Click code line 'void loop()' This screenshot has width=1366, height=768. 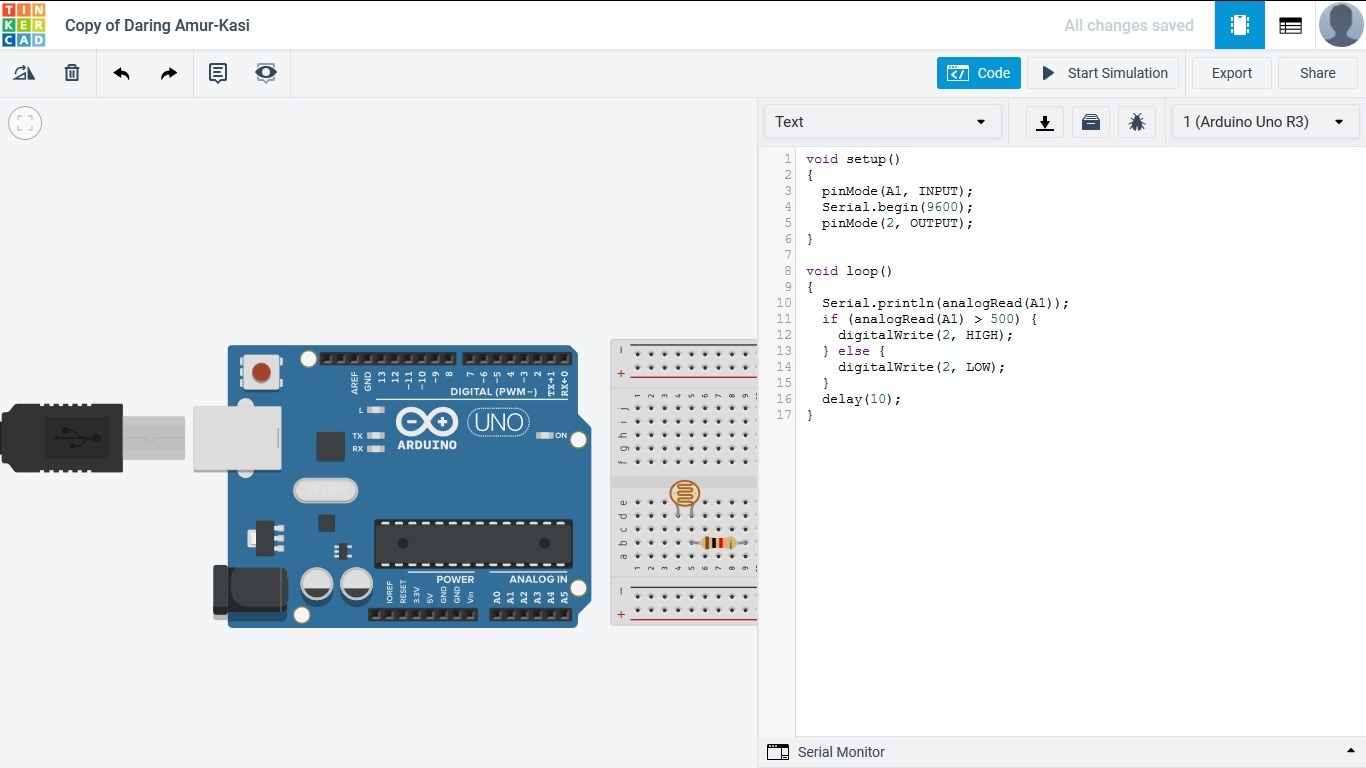pyautogui.click(x=849, y=271)
